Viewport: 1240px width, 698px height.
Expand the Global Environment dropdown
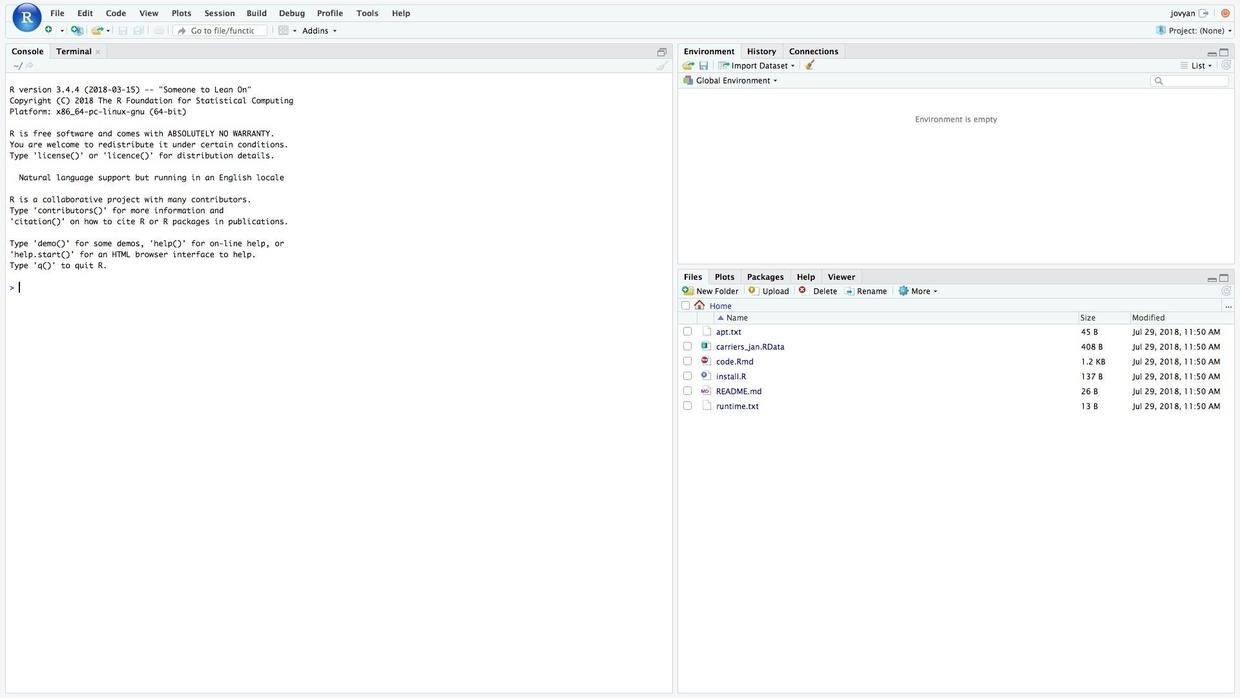(x=735, y=81)
